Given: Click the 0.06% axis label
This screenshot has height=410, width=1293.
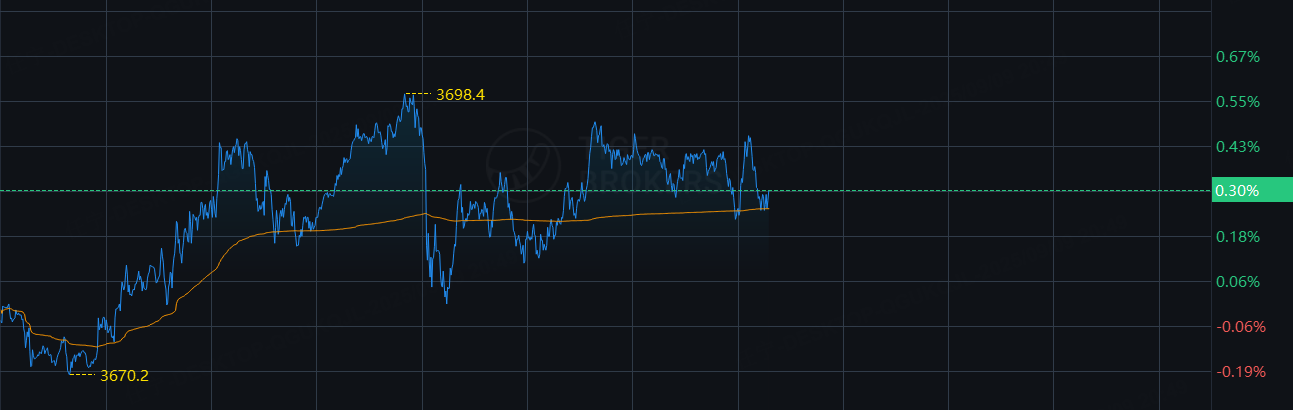Looking at the screenshot, I should point(1237,282).
